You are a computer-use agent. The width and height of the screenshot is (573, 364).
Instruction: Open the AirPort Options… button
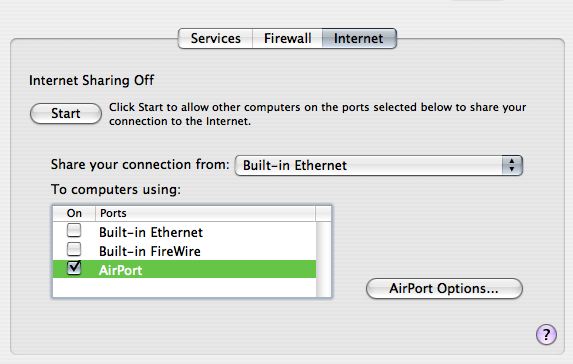pos(444,289)
